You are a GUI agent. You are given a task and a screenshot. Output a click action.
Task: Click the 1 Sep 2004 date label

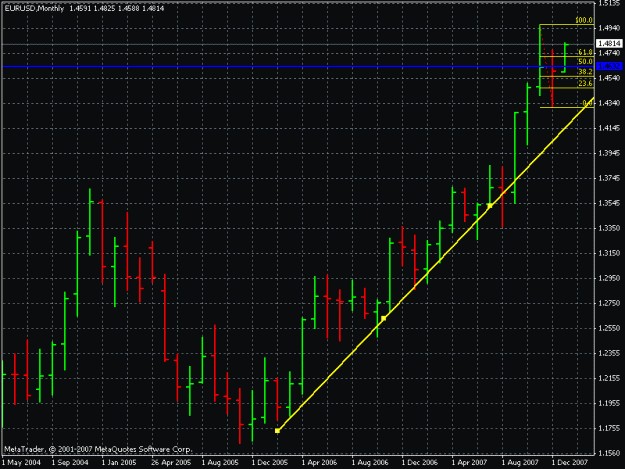point(70,463)
